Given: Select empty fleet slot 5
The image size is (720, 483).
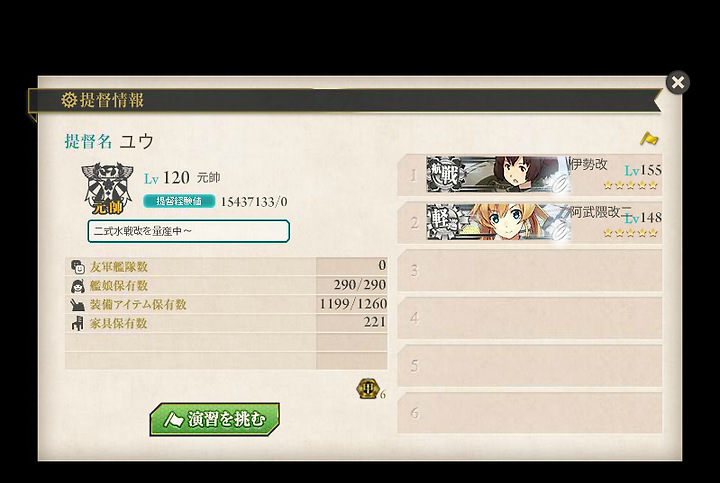Looking at the screenshot, I should click(530, 365).
